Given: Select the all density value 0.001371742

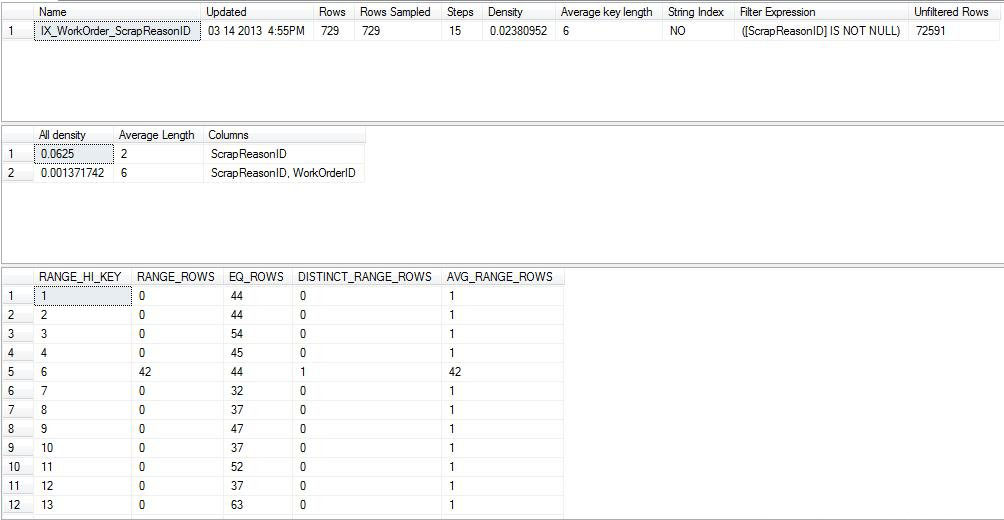Looking at the screenshot, I should [74, 173].
